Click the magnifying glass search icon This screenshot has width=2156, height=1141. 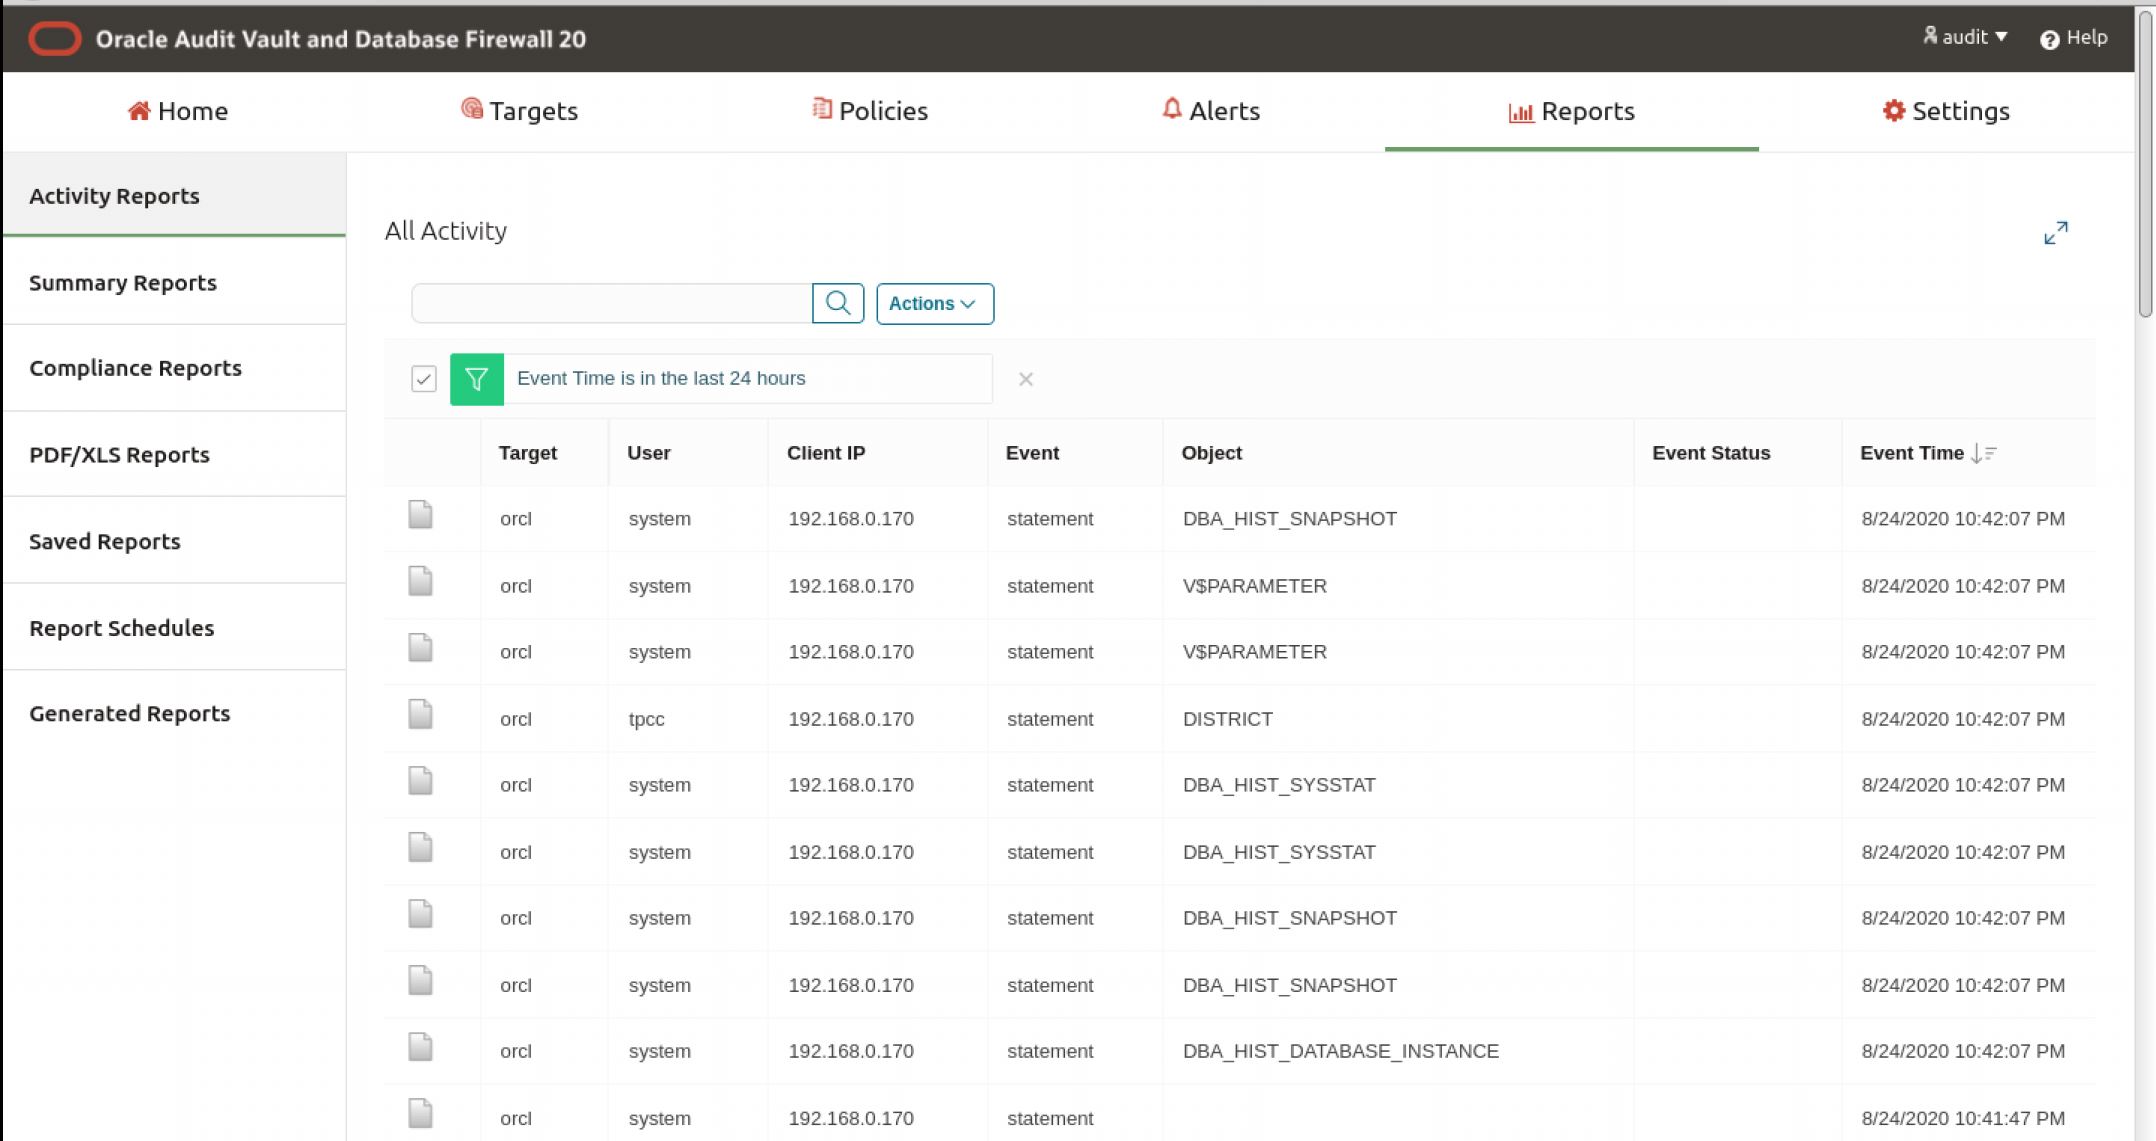838,303
